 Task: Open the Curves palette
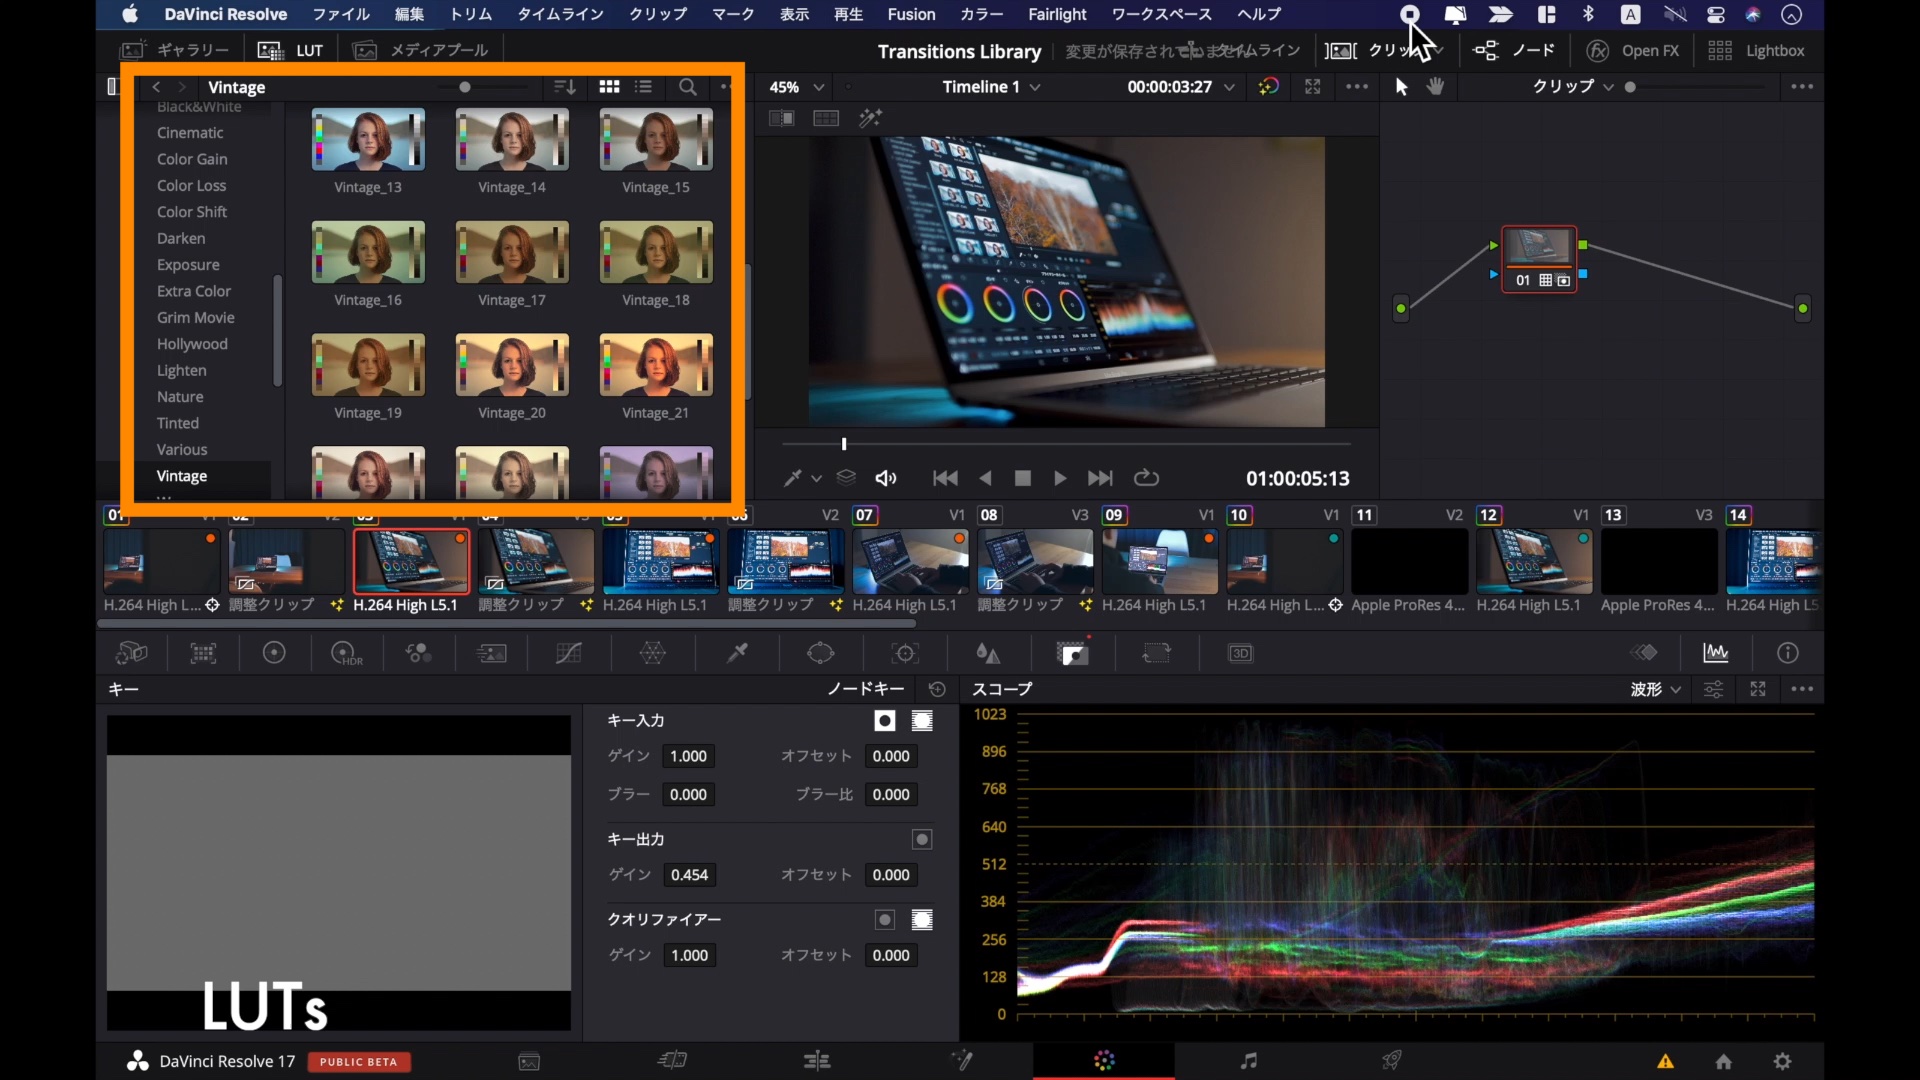(x=568, y=653)
